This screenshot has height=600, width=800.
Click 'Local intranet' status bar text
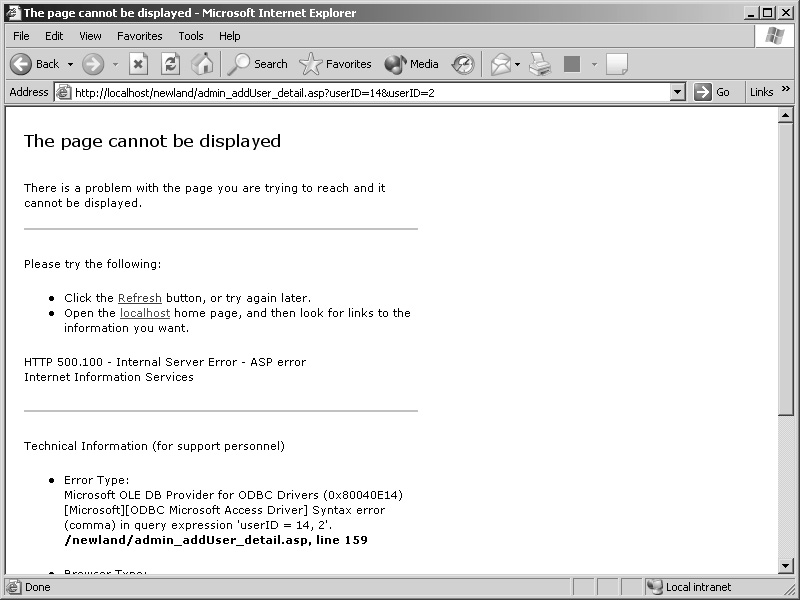point(698,587)
